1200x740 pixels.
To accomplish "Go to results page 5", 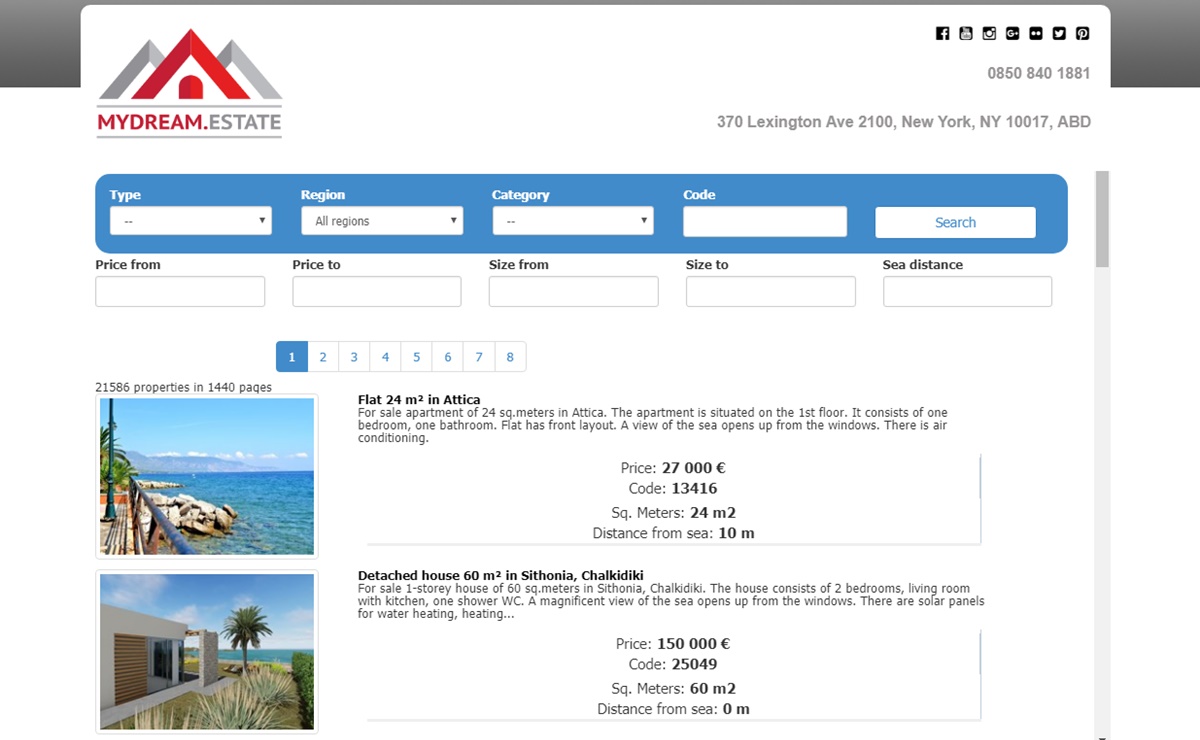I will (417, 357).
